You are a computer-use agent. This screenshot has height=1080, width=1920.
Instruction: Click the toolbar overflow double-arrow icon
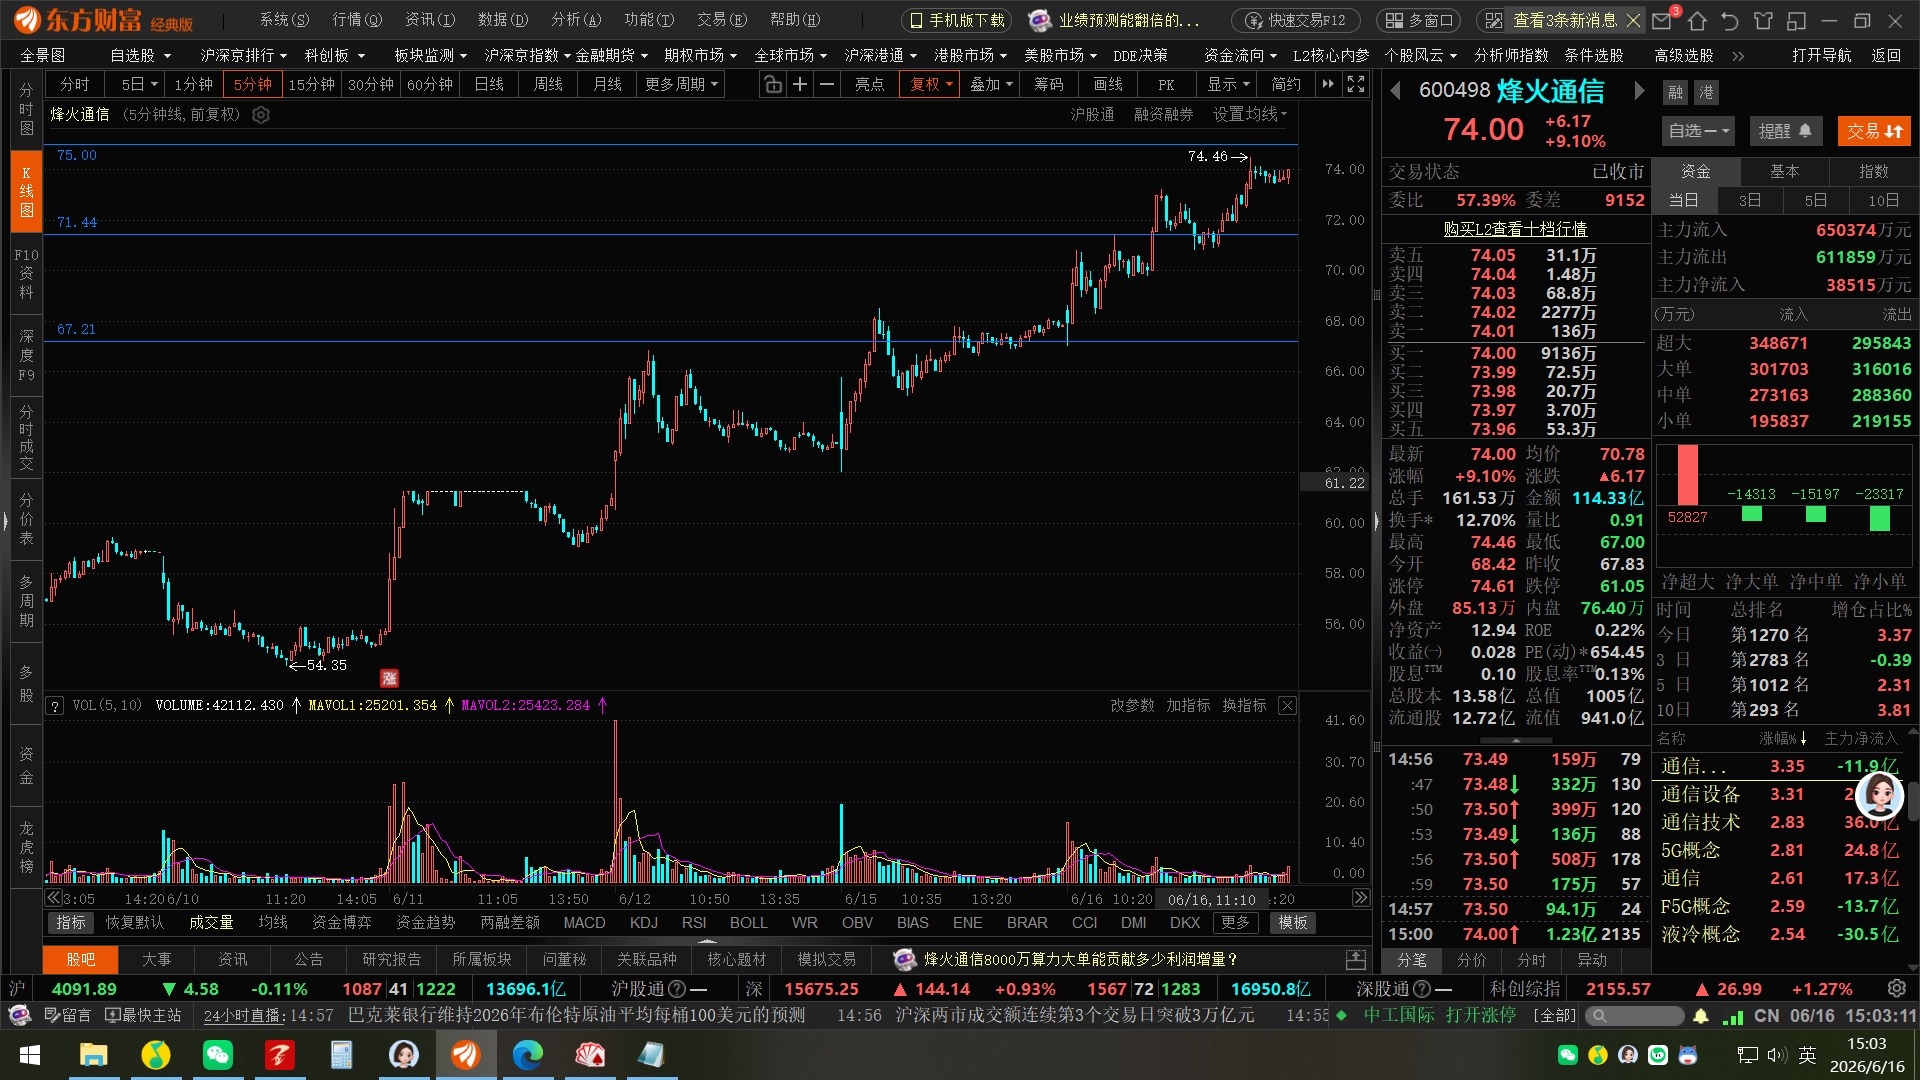(1328, 85)
